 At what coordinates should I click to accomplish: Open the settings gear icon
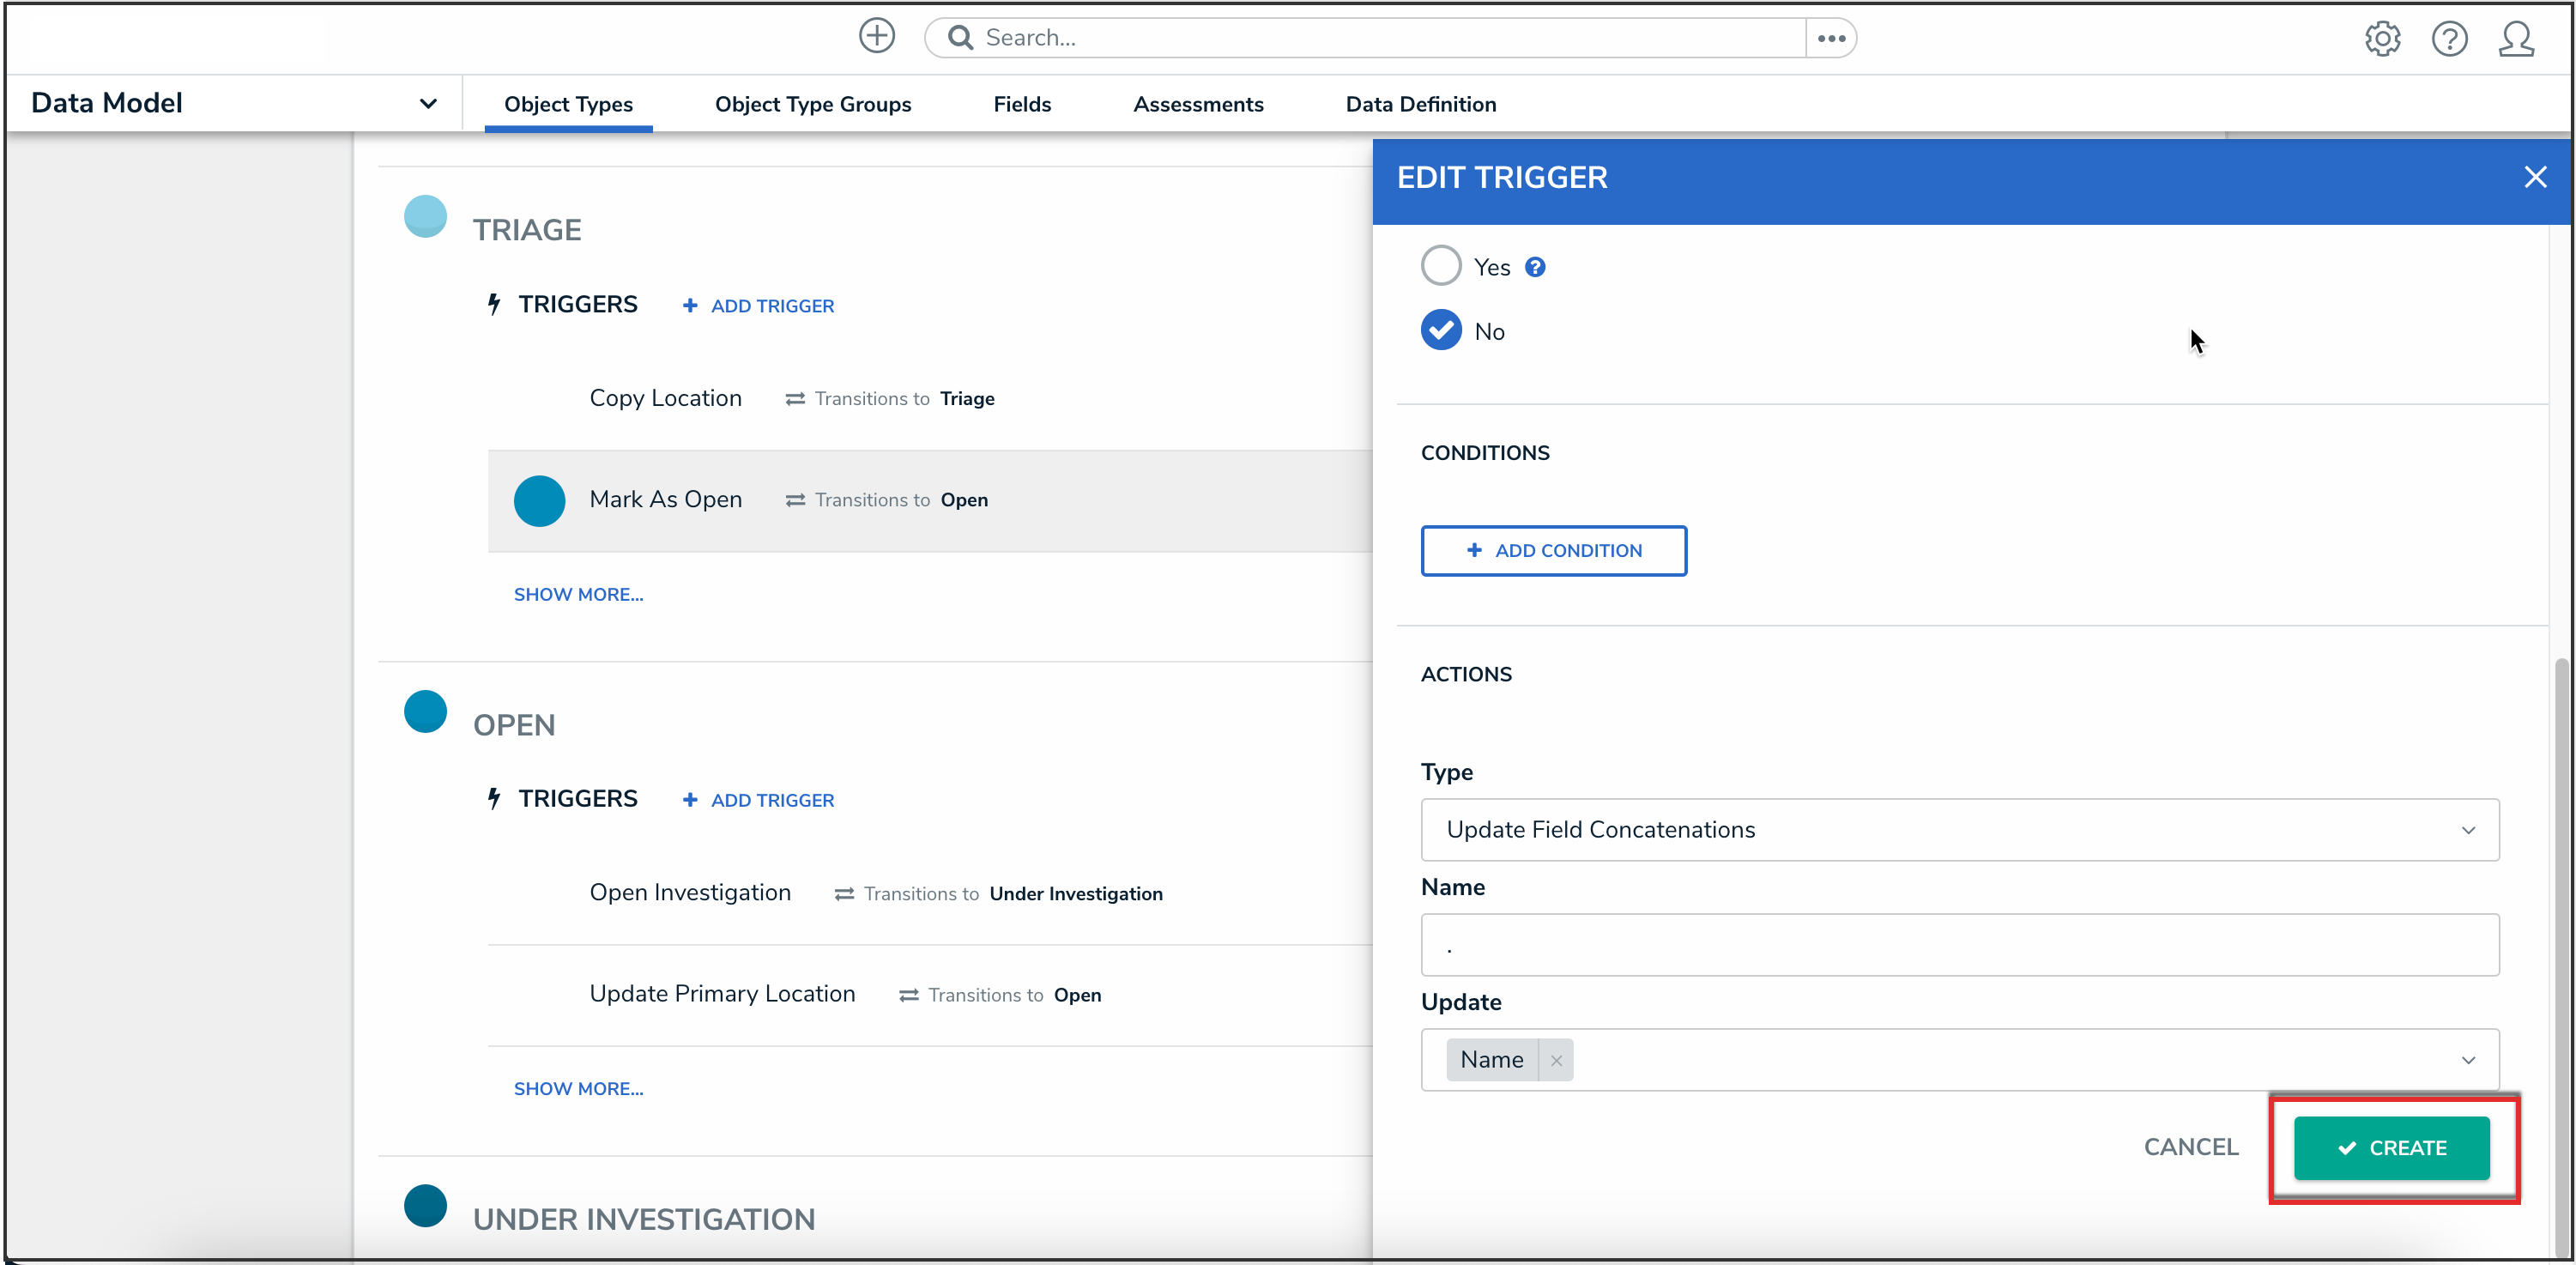coord(2382,39)
